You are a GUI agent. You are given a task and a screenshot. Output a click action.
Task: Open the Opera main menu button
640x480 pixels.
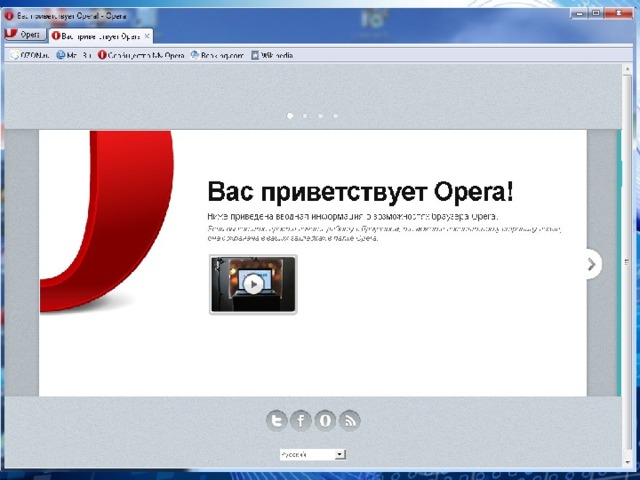(x=24, y=35)
